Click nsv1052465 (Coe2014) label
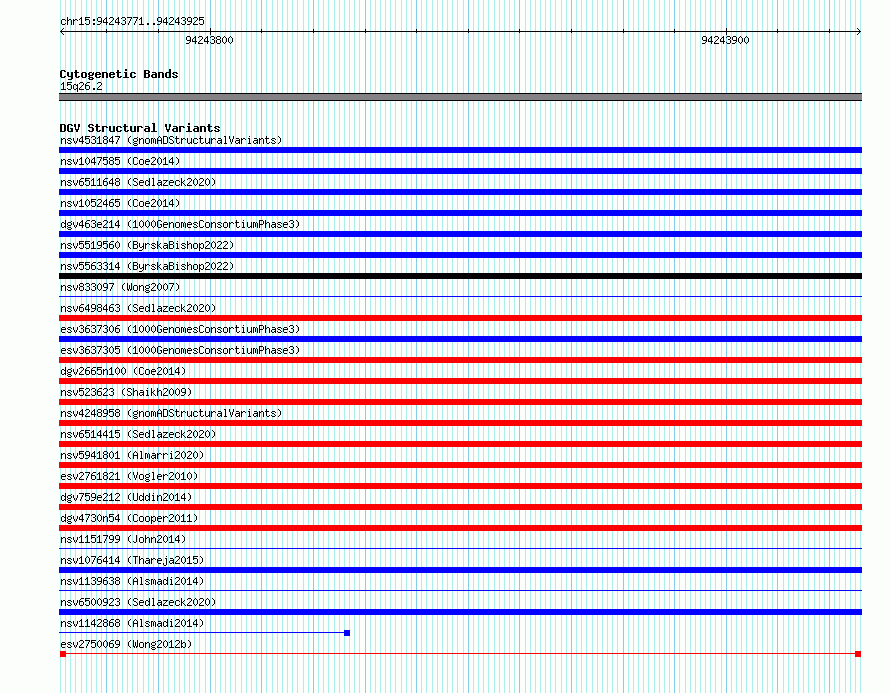890x693 pixels. pos(120,203)
